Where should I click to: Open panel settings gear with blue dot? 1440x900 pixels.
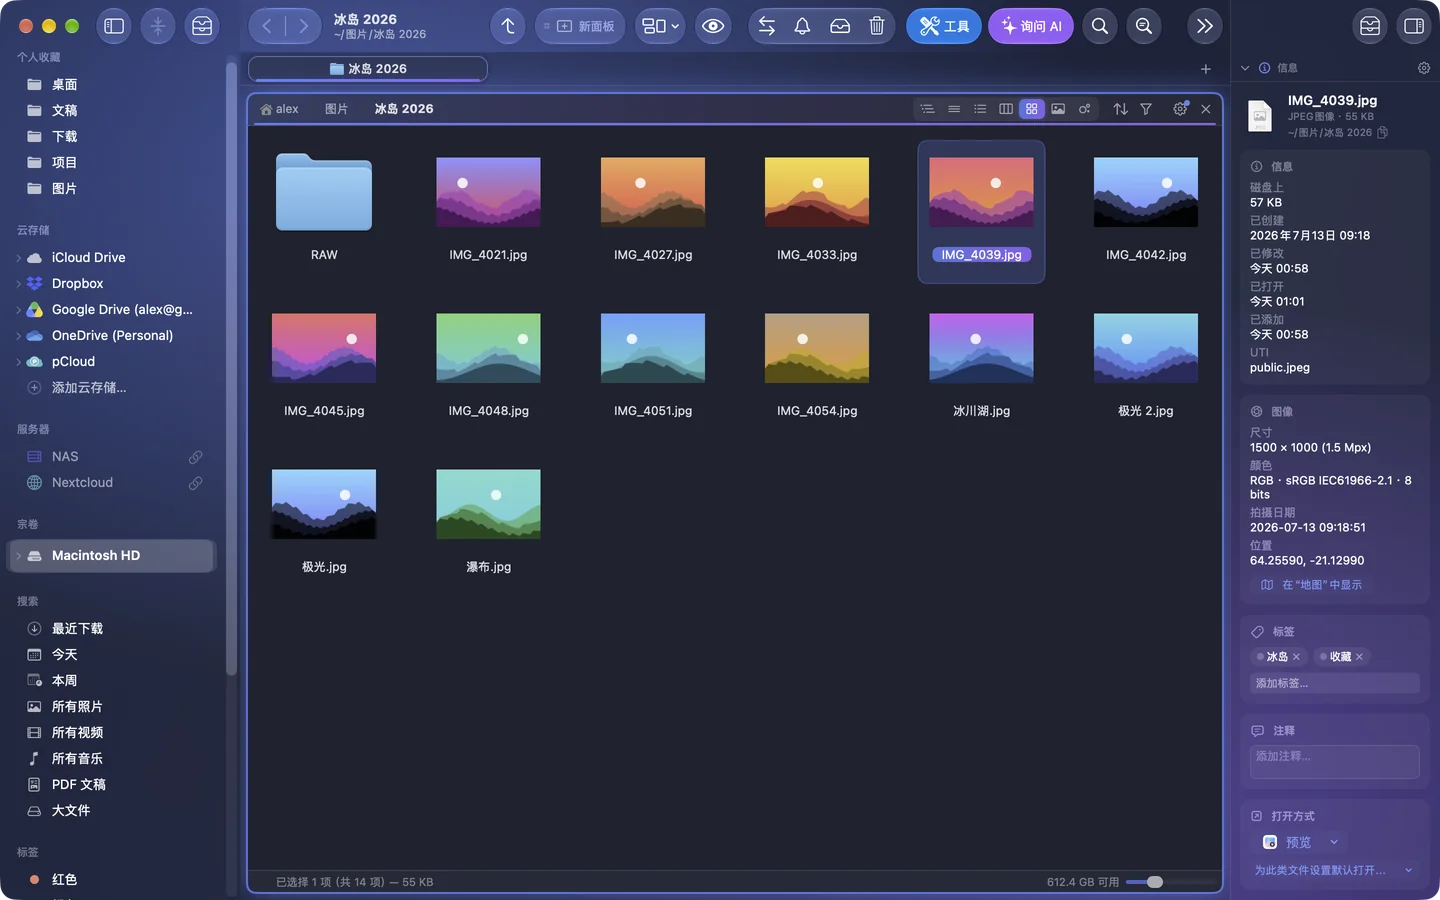(x=1180, y=109)
